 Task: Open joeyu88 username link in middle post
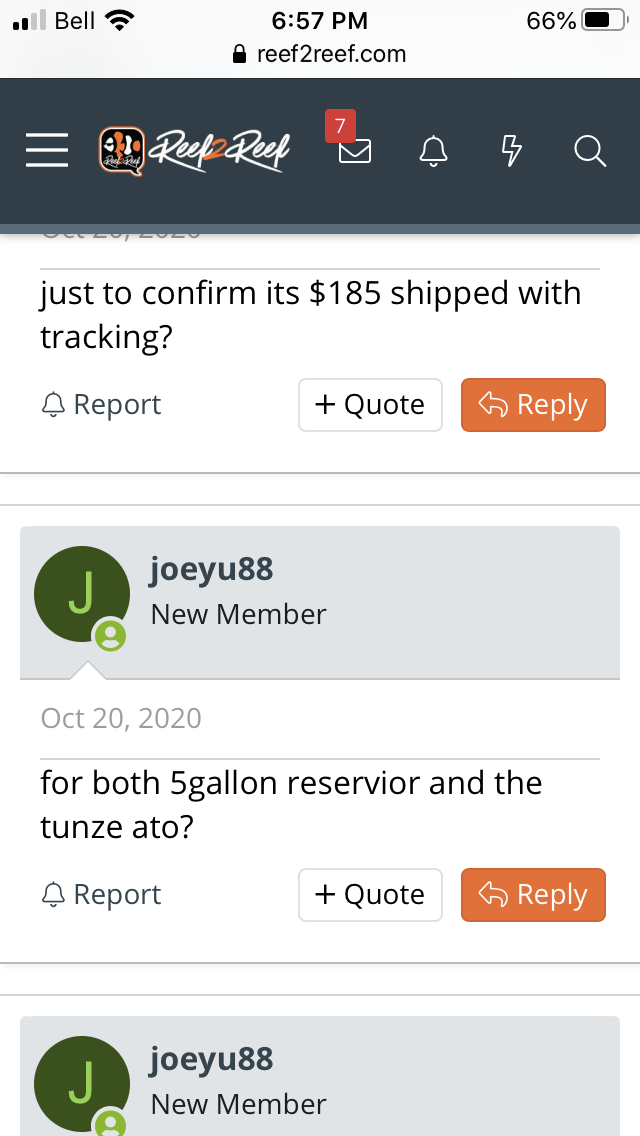pos(211,570)
